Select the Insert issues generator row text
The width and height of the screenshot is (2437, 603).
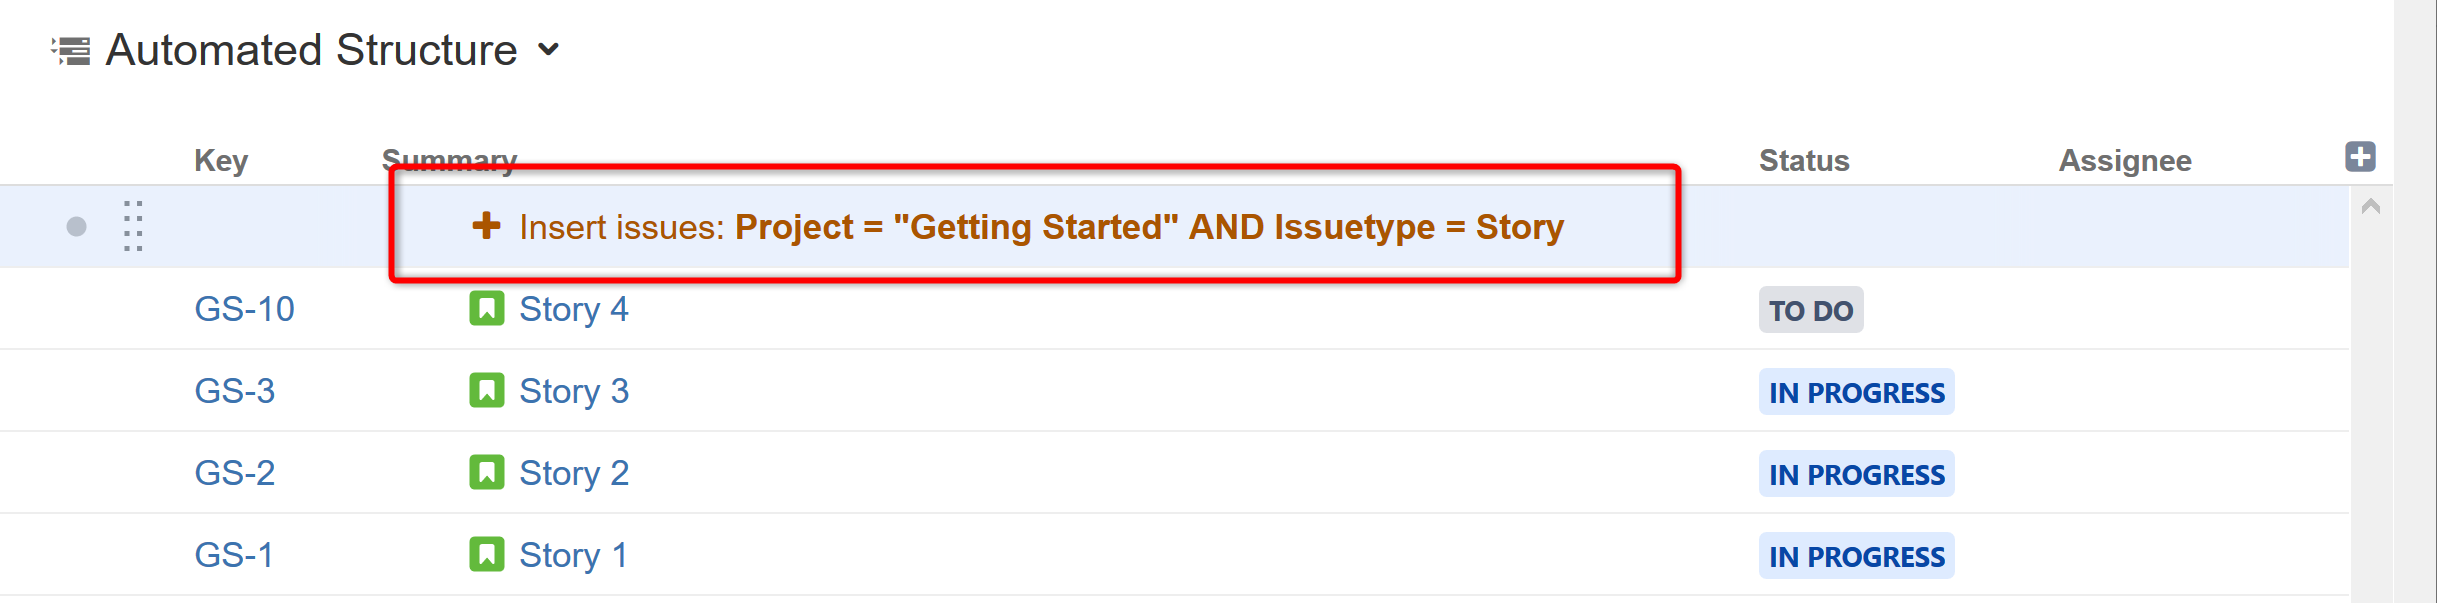(1040, 227)
